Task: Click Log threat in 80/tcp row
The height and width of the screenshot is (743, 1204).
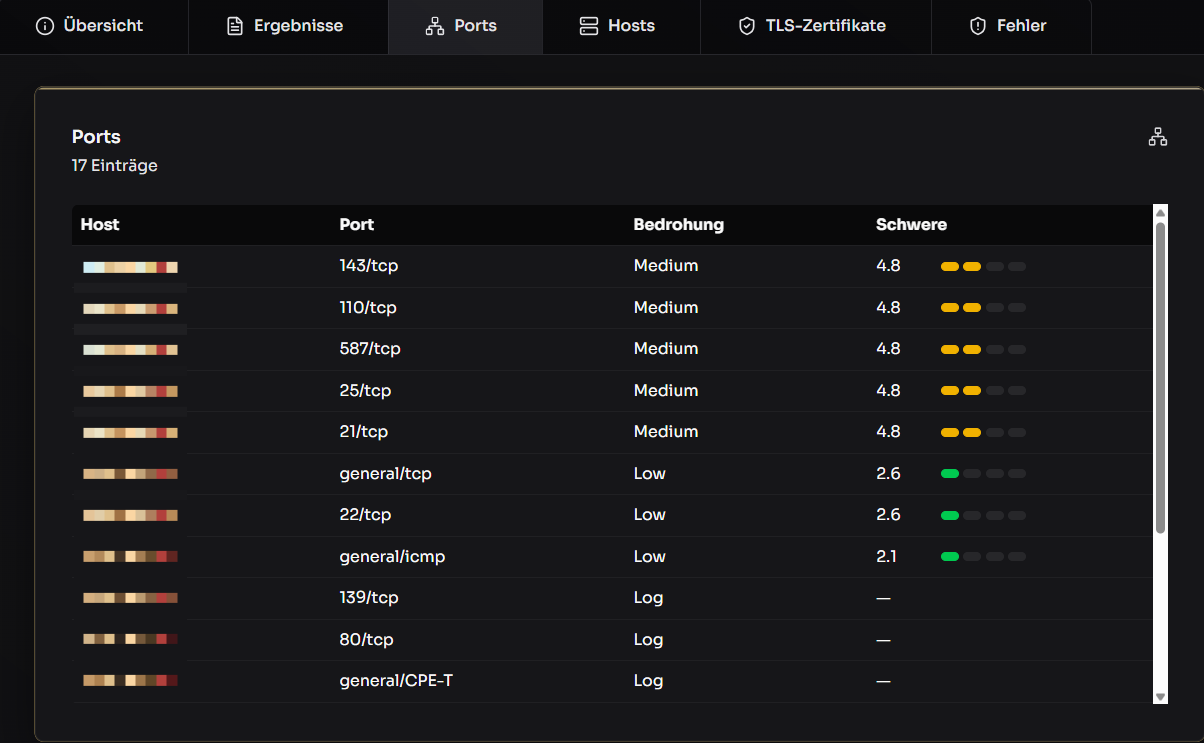Action: click(x=648, y=639)
